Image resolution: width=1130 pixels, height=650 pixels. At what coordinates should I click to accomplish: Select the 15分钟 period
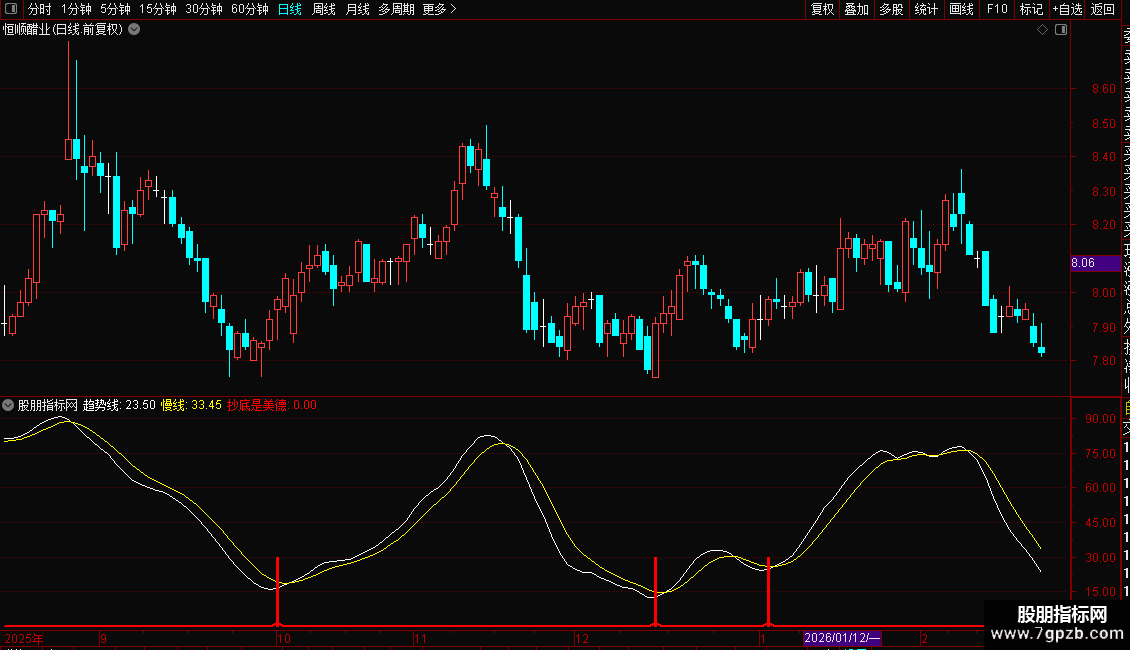click(158, 9)
